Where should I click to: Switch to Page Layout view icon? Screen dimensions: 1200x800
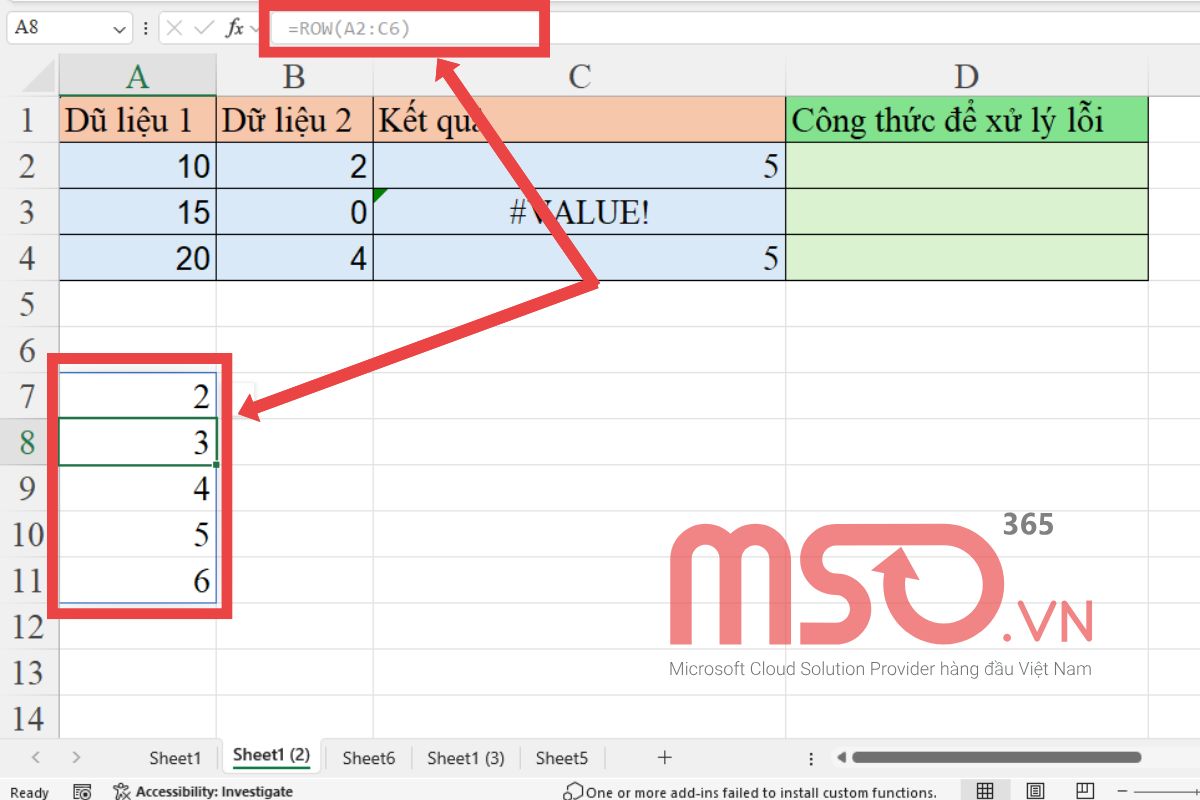click(1036, 791)
